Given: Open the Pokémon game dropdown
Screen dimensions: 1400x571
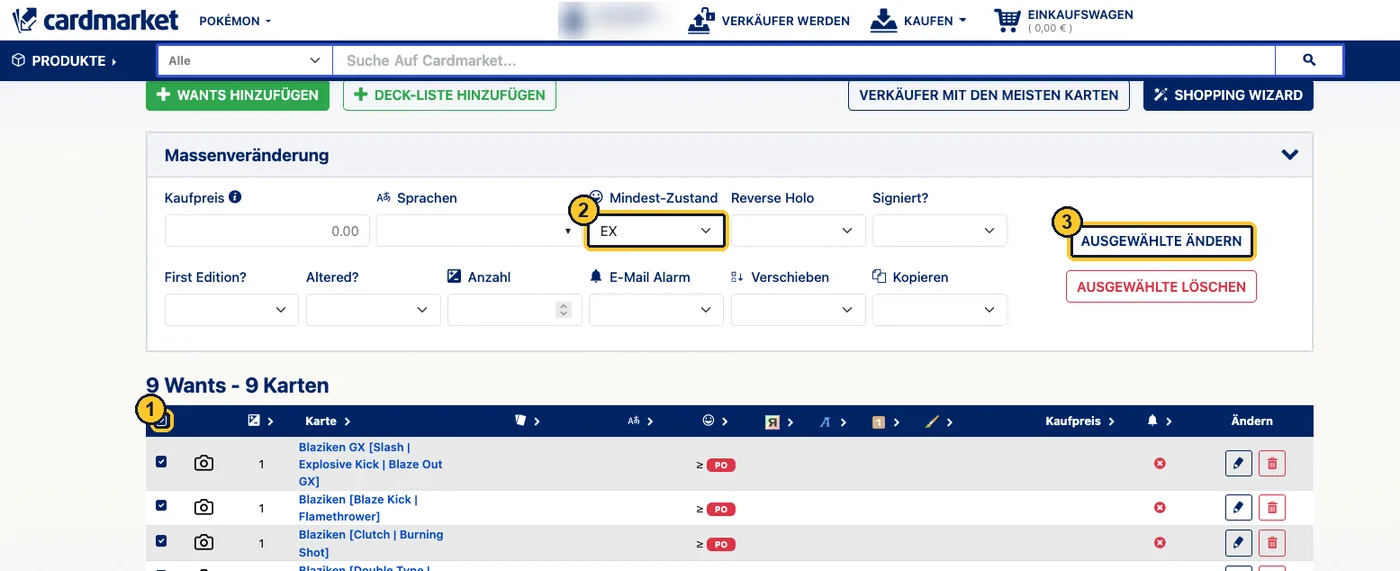Looking at the screenshot, I should 235,21.
